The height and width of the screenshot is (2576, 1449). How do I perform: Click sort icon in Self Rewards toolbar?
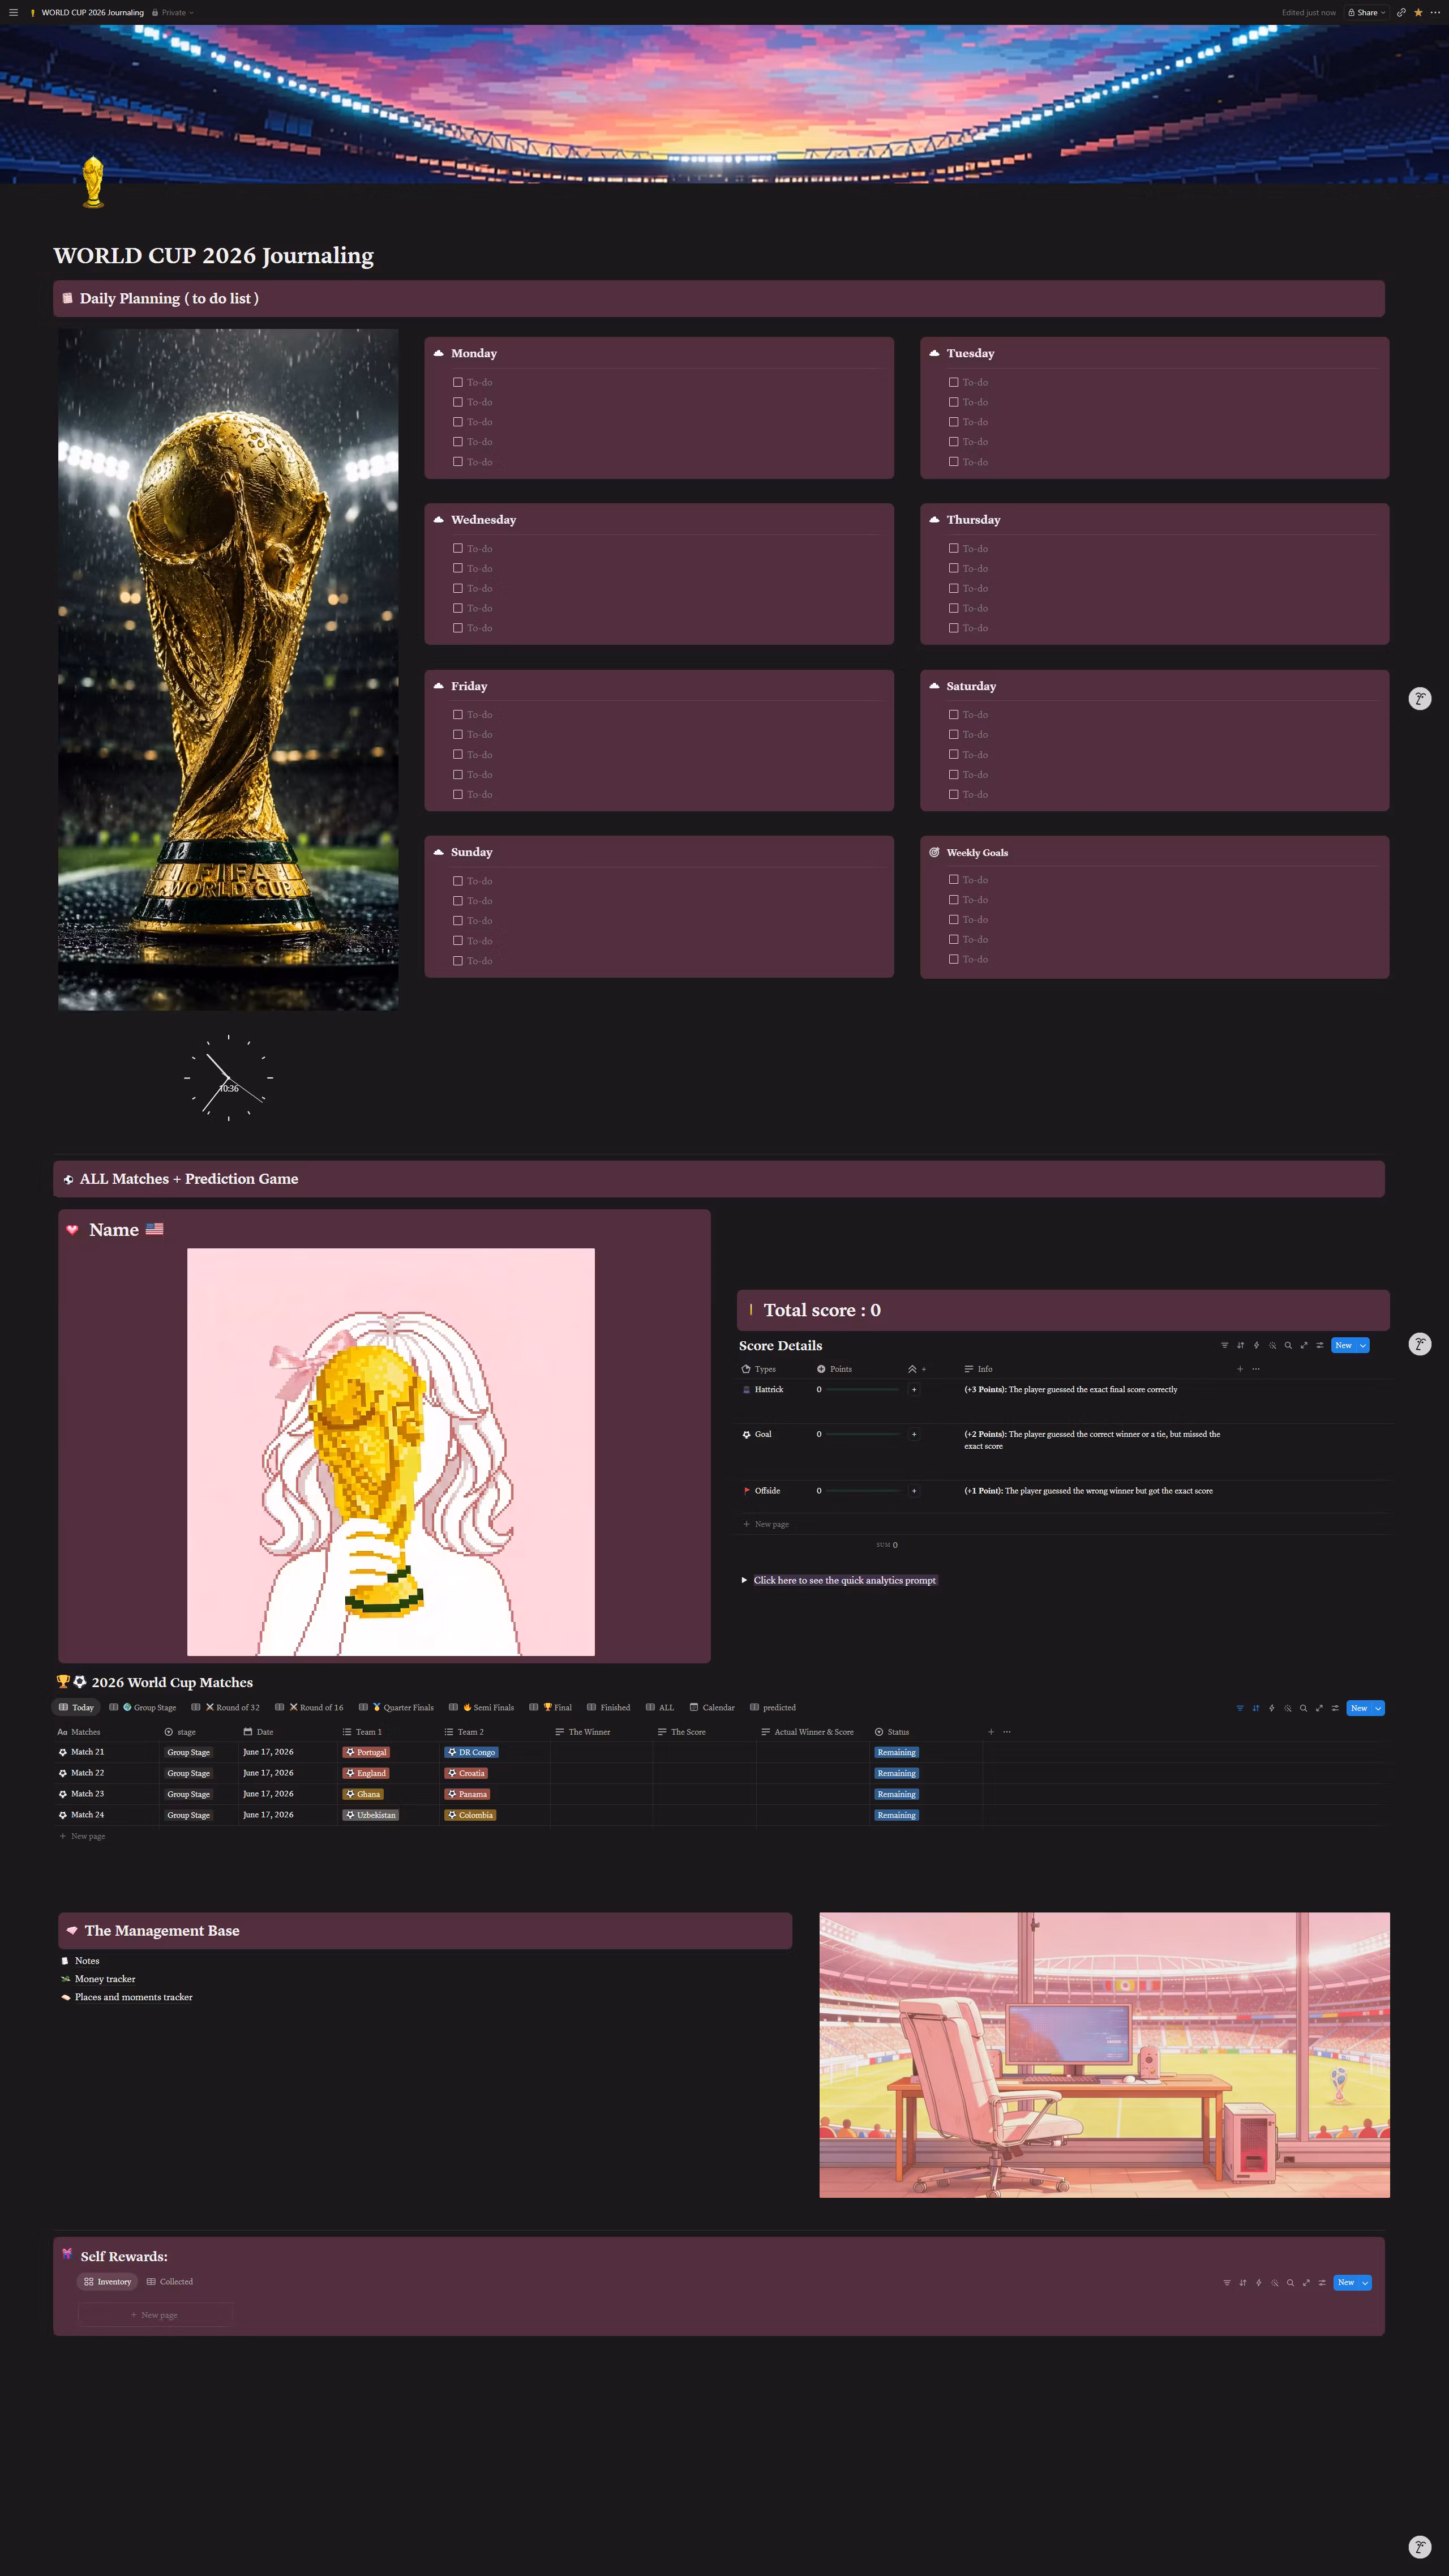[1243, 2283]
